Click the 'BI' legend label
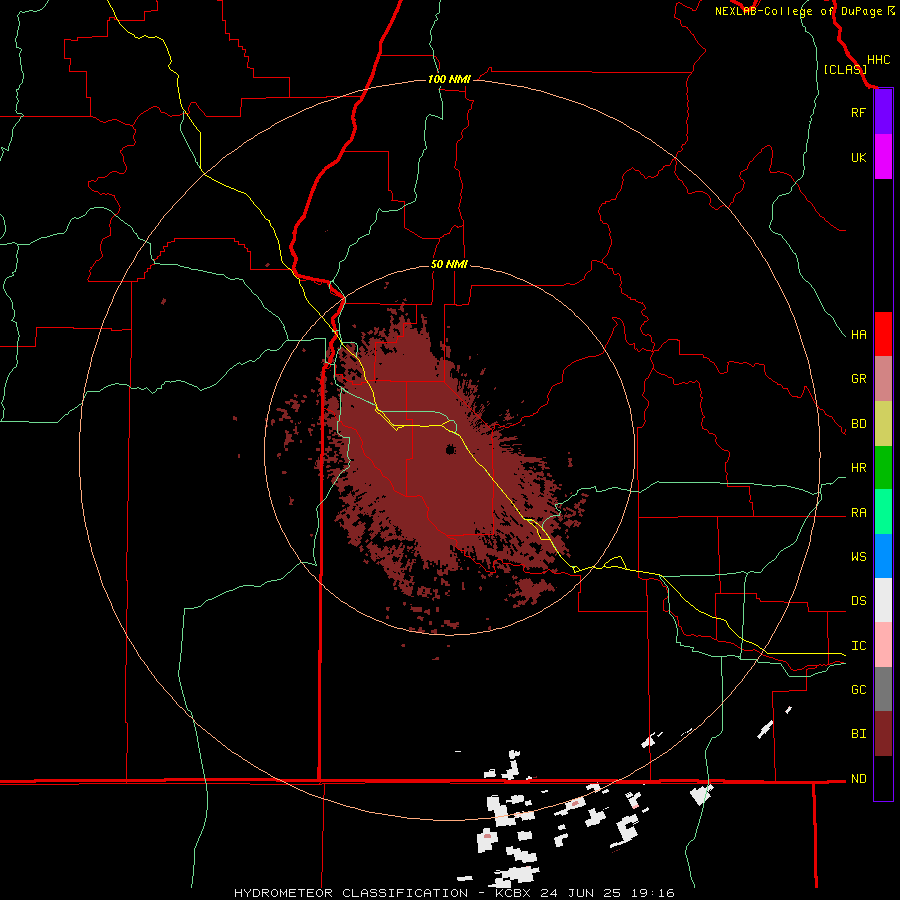900x900 pixels. (858, 734)
